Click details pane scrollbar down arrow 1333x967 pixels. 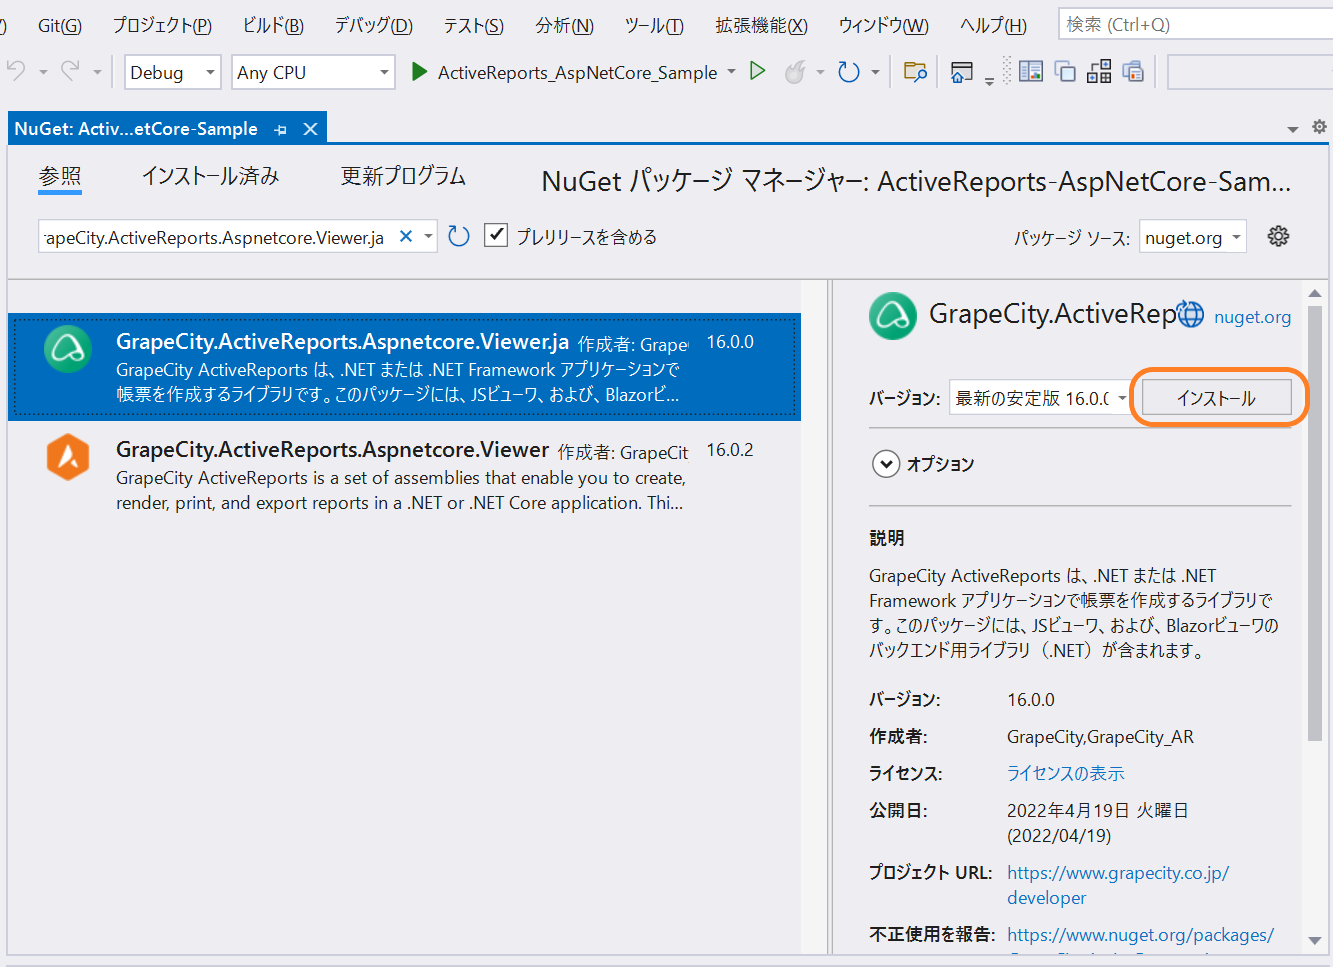pyautogui.click(x=1315, y=941)
